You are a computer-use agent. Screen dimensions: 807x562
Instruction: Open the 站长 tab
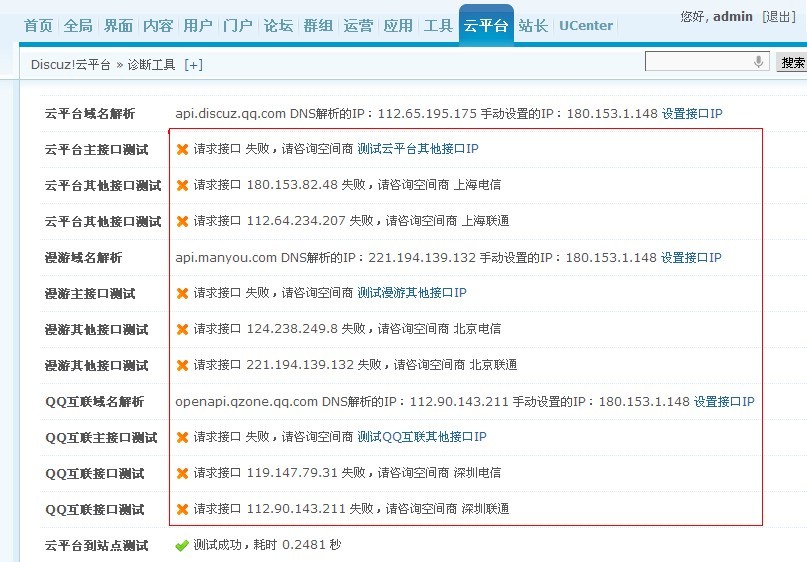point(533,26)
